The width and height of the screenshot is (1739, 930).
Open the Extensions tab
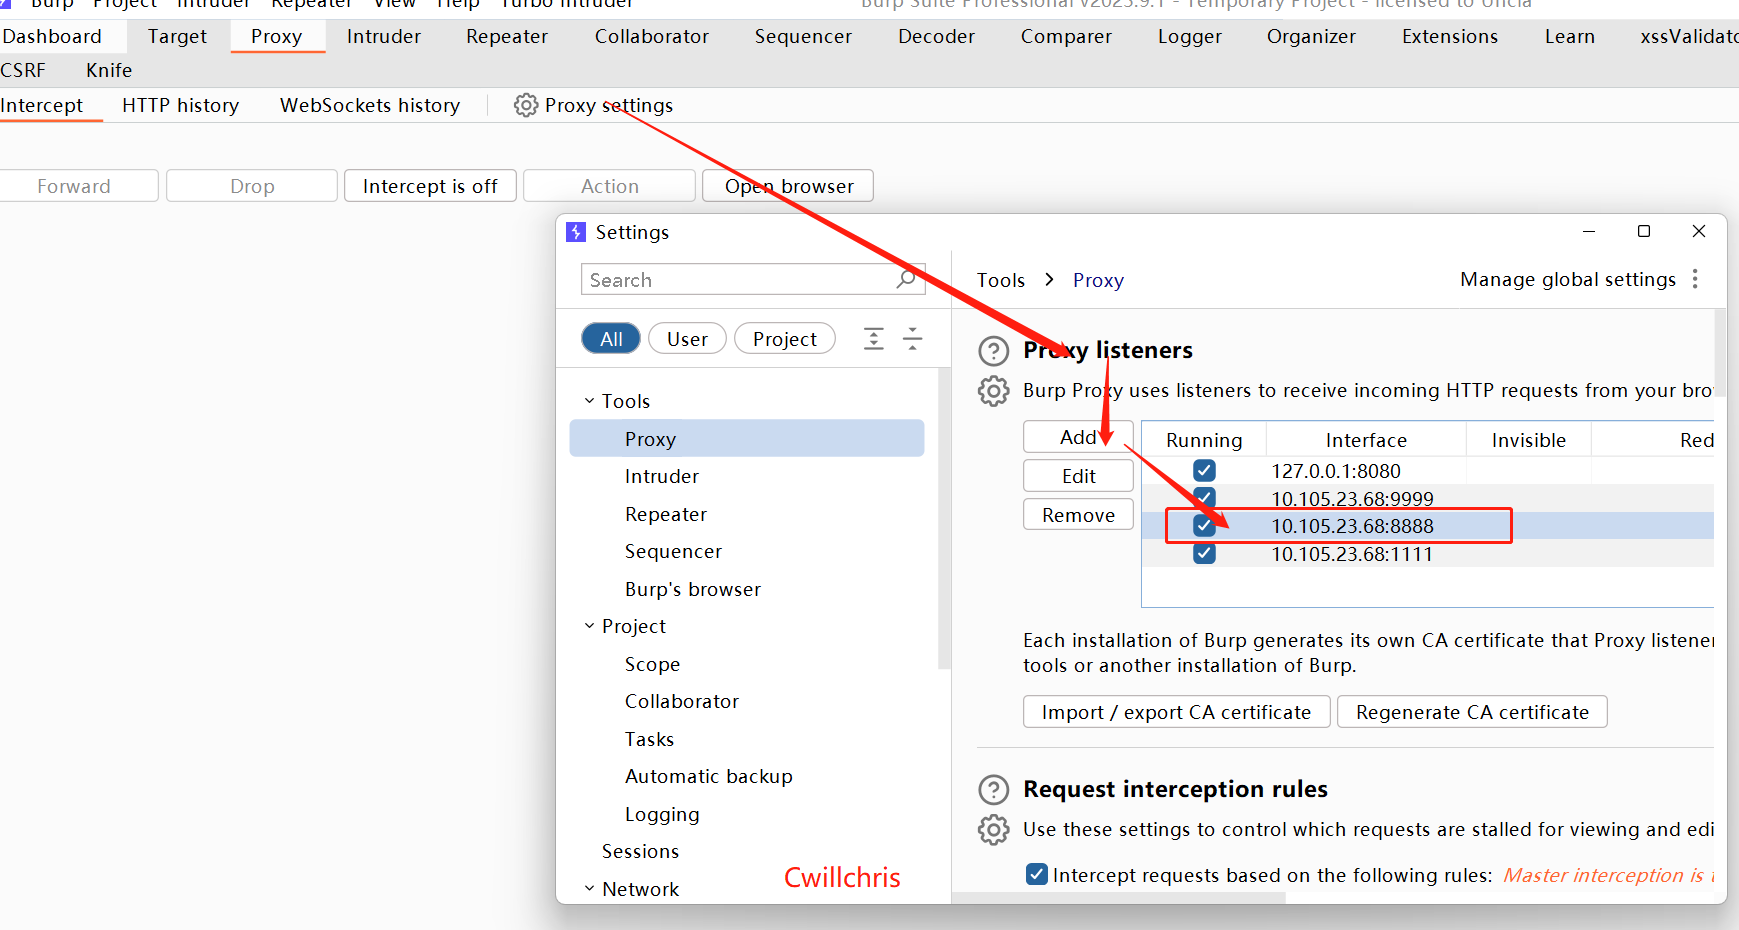tap(1450, 37)
